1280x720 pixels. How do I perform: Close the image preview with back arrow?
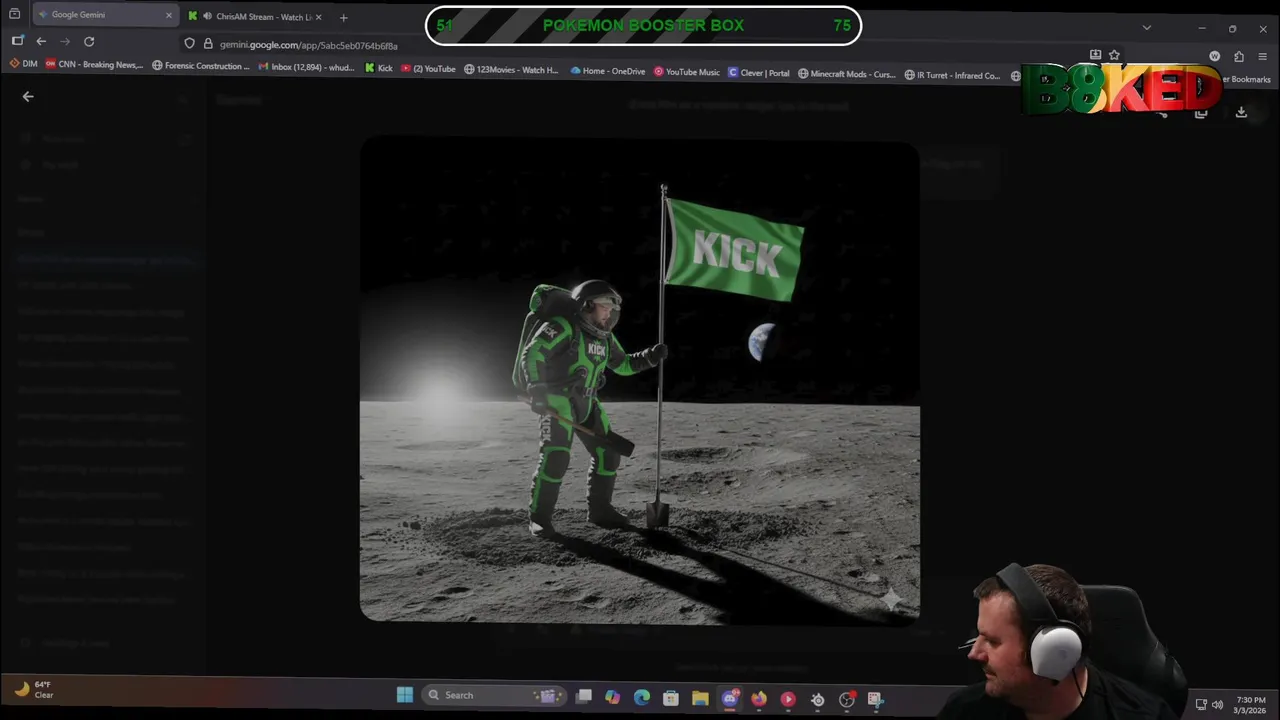click(x=28, y=97)
